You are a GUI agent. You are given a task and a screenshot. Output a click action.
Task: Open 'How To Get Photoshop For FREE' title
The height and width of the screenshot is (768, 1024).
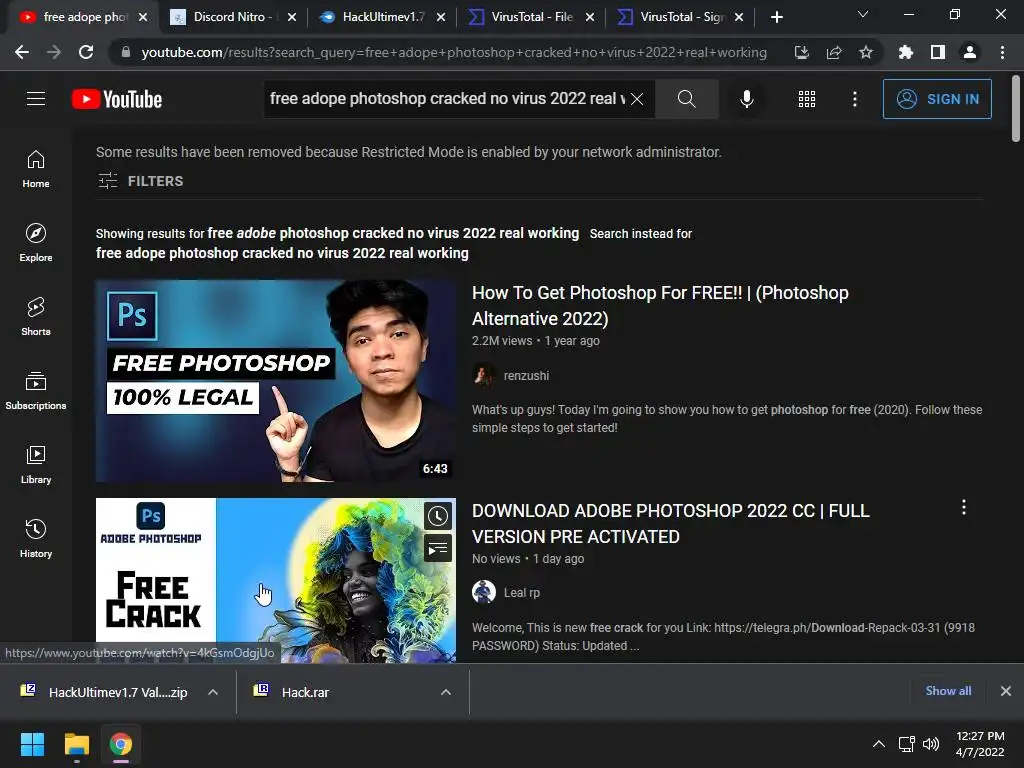click(x=660, y=305)
